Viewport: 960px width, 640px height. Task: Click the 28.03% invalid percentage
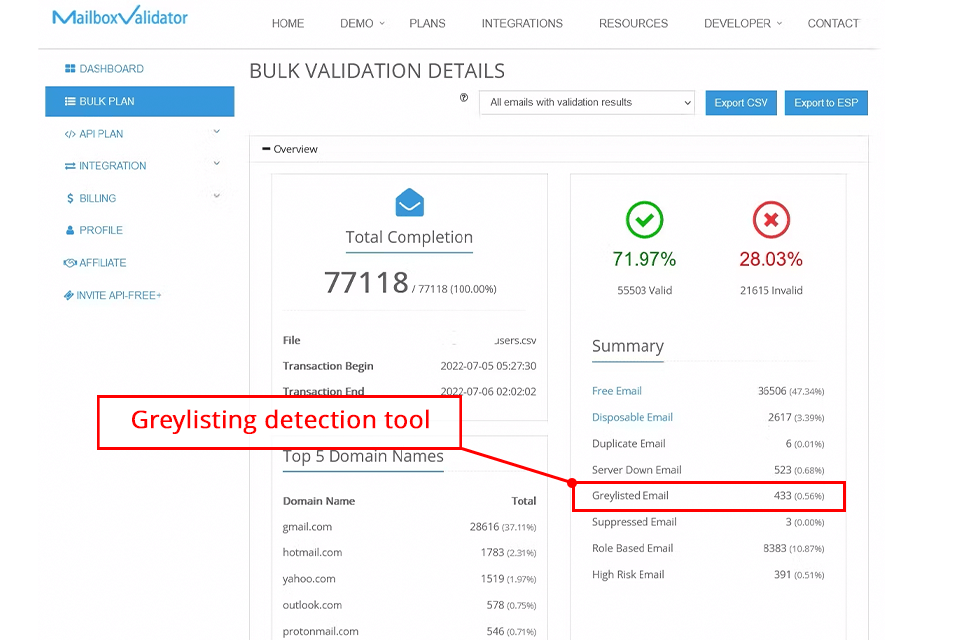[x=771, y=259]
